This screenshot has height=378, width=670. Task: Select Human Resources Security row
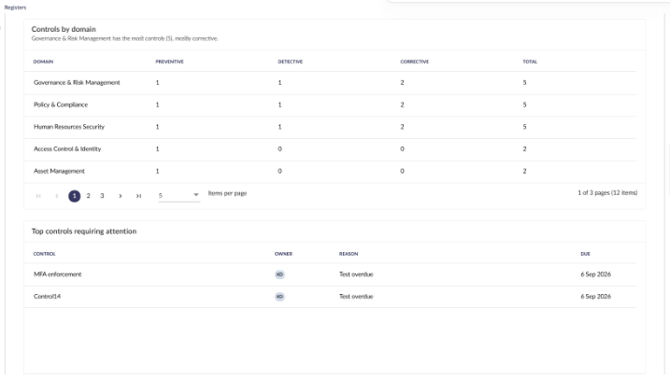point(330,127)
